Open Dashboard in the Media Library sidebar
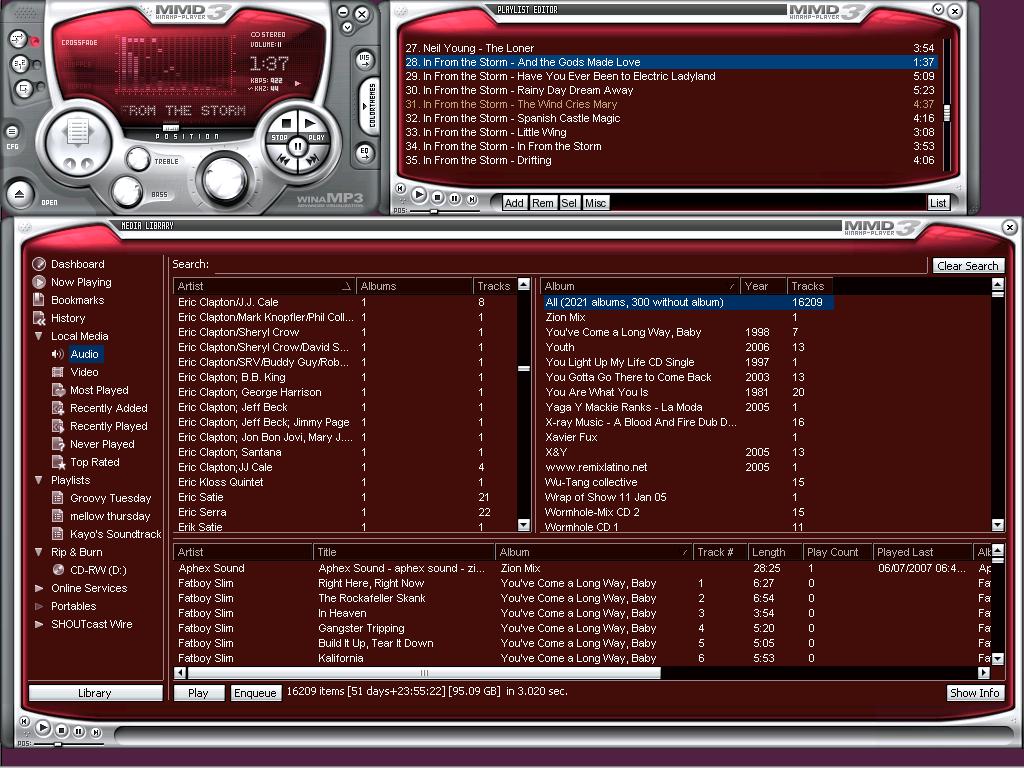Viewport: 1024px width, 768px height. pos(77,264)
